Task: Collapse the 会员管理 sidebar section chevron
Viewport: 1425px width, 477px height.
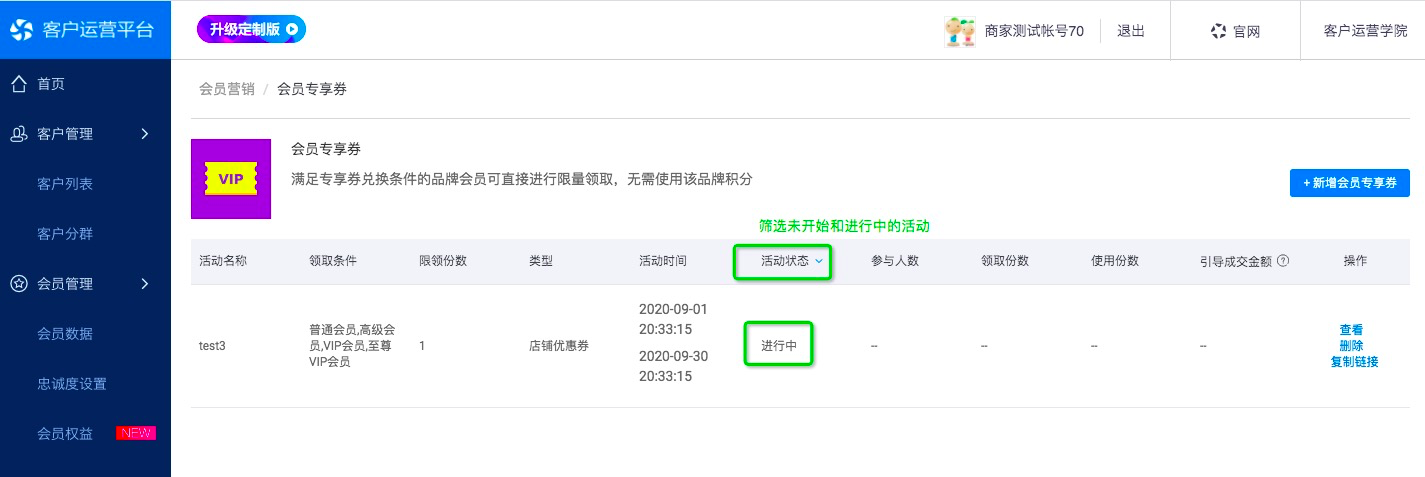Action: point(145,284)
